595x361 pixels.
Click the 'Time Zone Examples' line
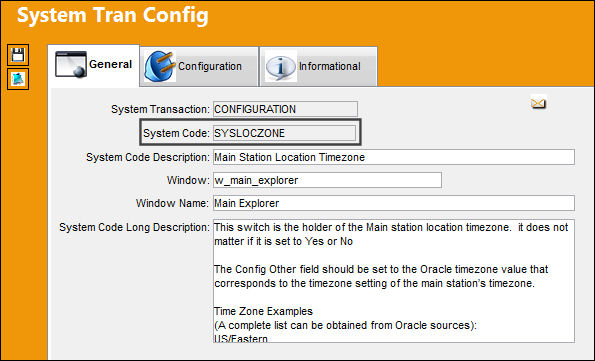pyautogui.click(x=263, y=311)
